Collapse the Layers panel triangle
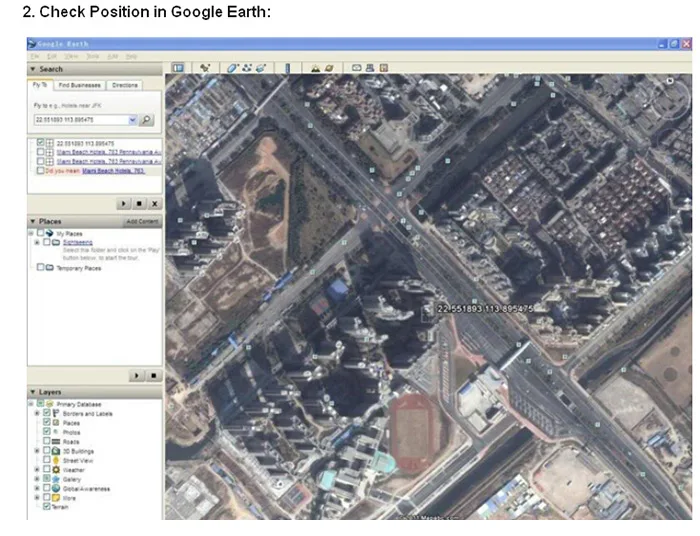The height and width of the screenshot is (536, 700). (x=33, y=392)
